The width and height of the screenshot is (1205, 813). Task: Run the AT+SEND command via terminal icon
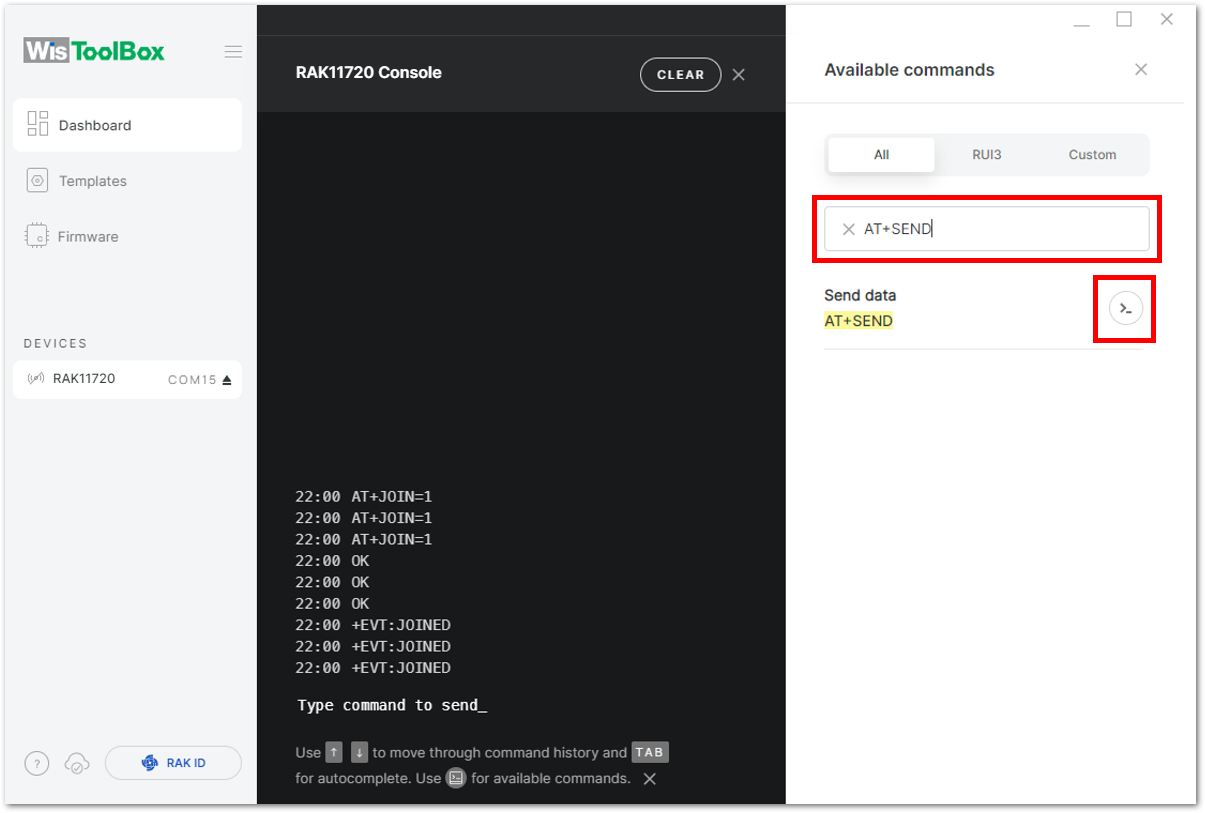(x=1126, y=309)
